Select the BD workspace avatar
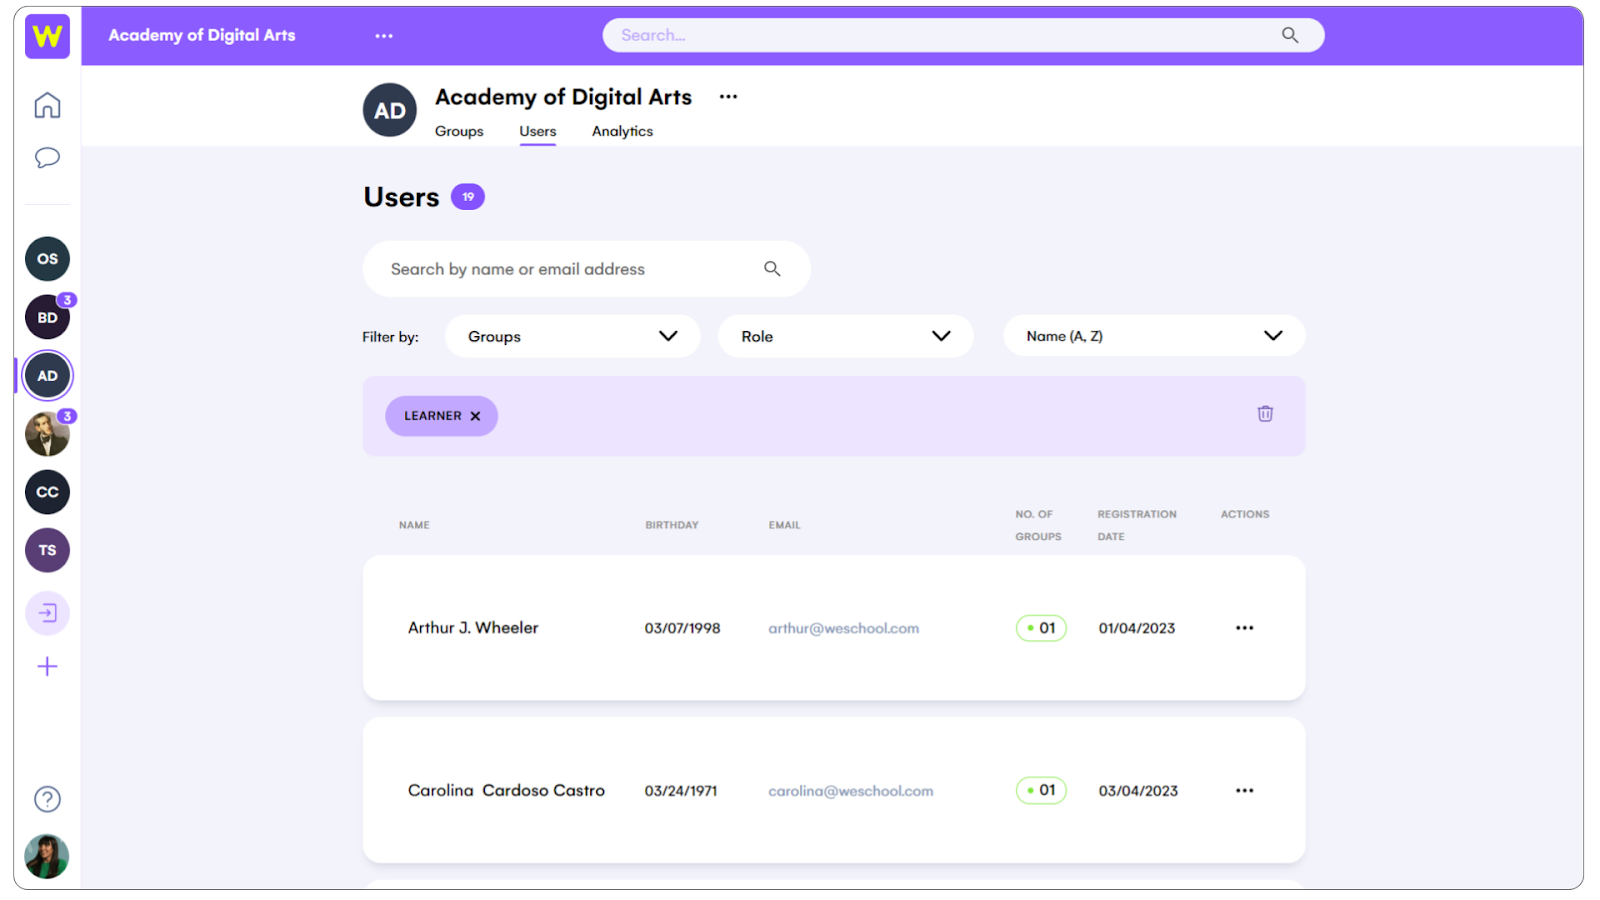Screen dimensions: 1600x900 click(47, 317)
